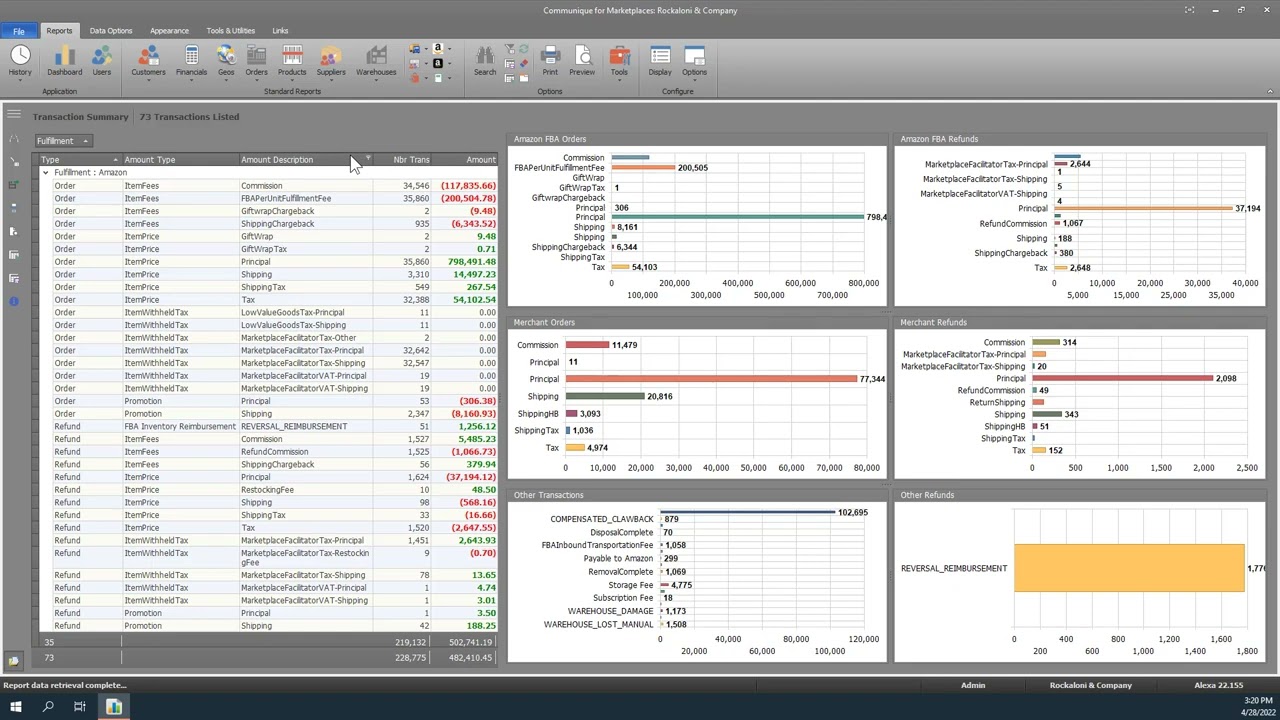Open the Orders reports dropdown
This screenshot has width=1280, height=720.
pyautogui.click(x=256, y=61)
